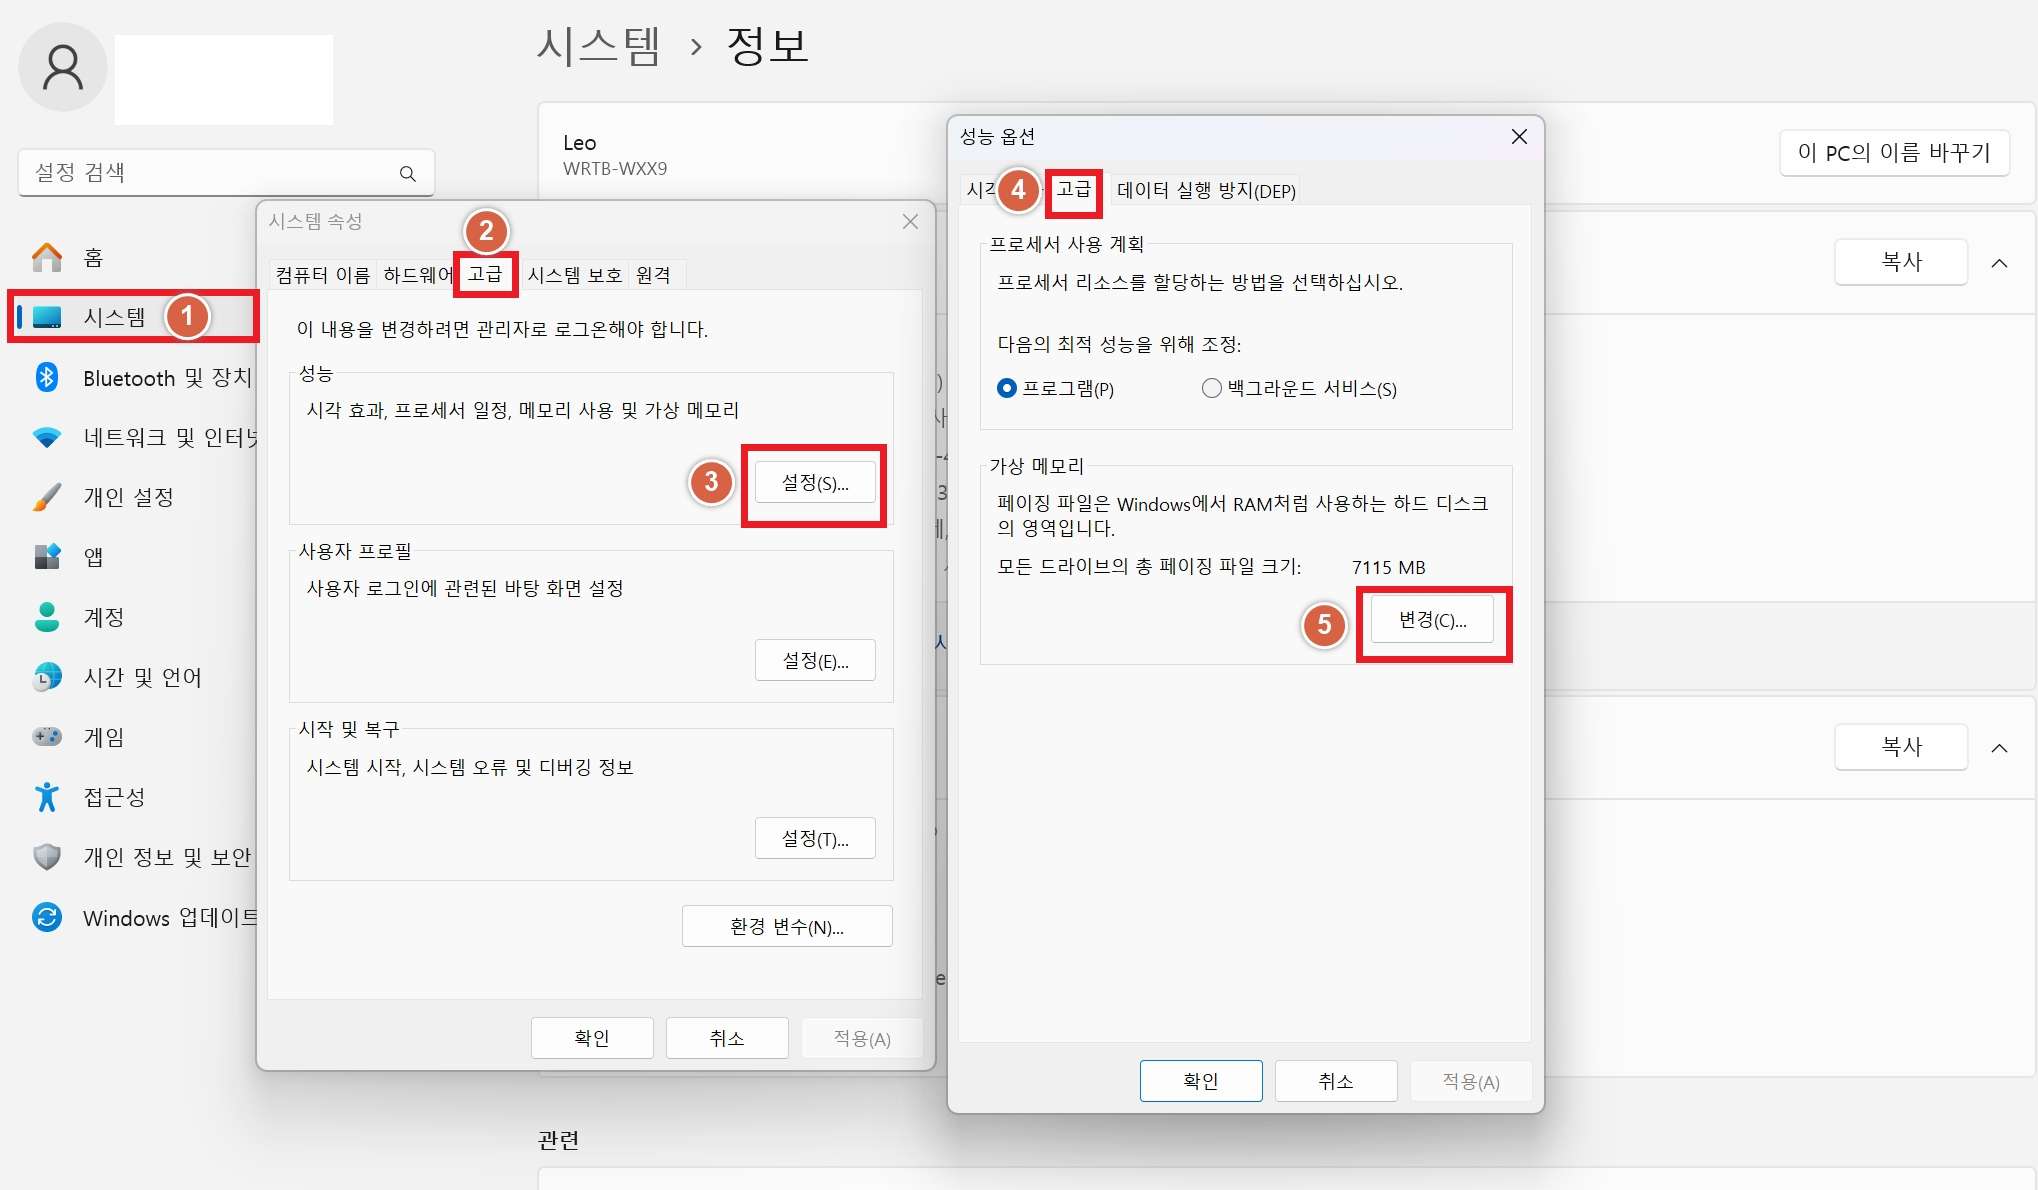Screen dimensions: 2038x1190
Task: Click the Accessibility (접근성) figure icon
Action: point(47,797)
